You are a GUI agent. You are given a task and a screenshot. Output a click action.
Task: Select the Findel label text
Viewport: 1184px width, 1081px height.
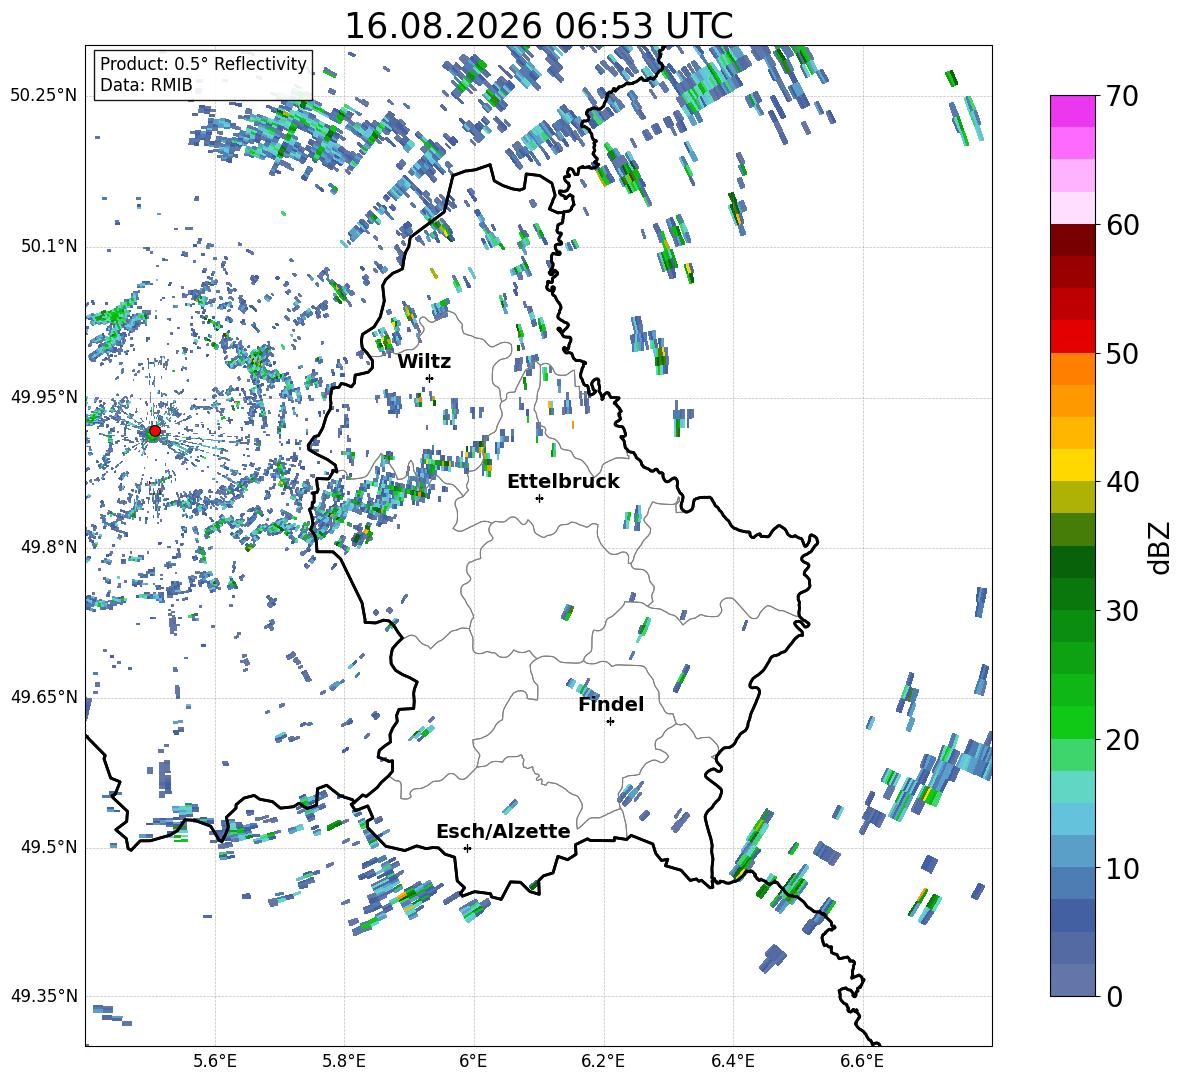pyautogui.click(x=611, y=704)
